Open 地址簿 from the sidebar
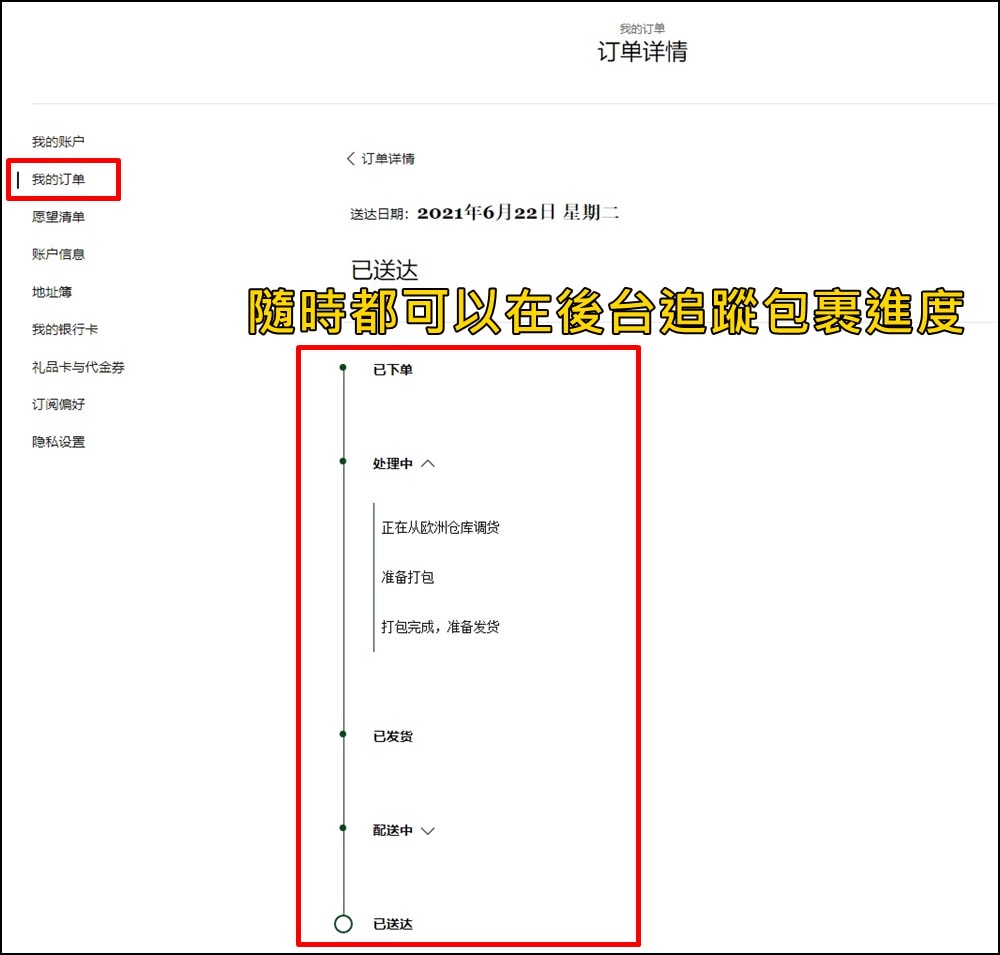 click(52, 292)
